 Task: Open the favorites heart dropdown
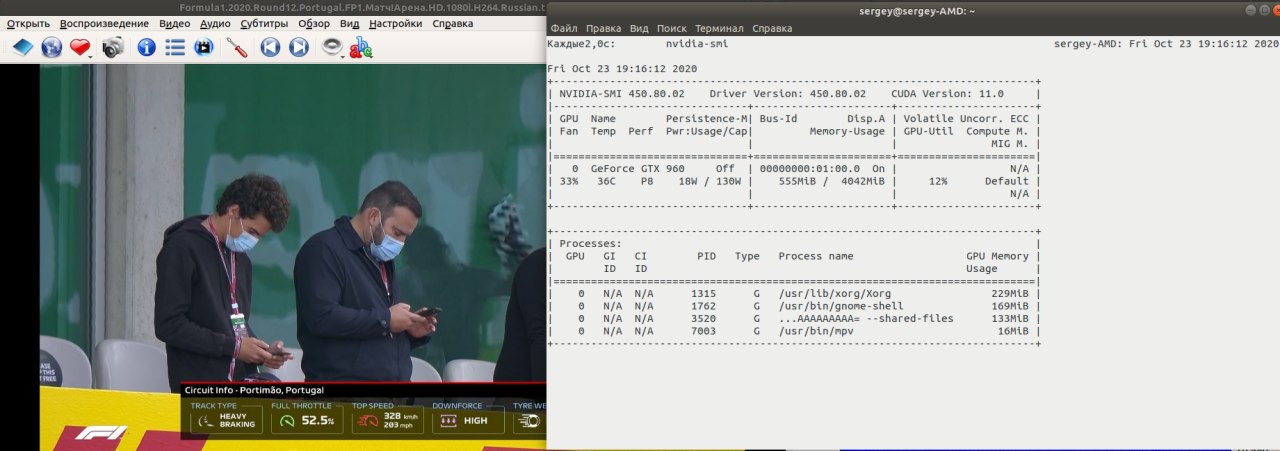[81, 47]
